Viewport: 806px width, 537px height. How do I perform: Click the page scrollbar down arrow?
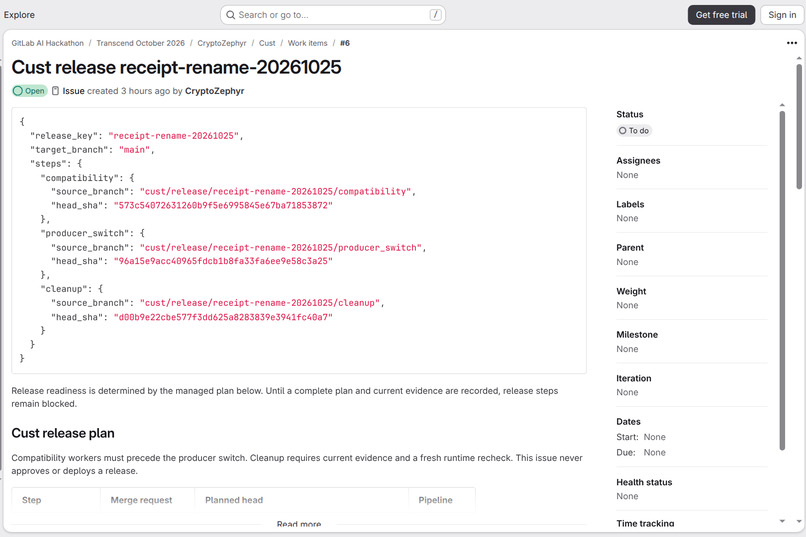(x=799, y=521)
